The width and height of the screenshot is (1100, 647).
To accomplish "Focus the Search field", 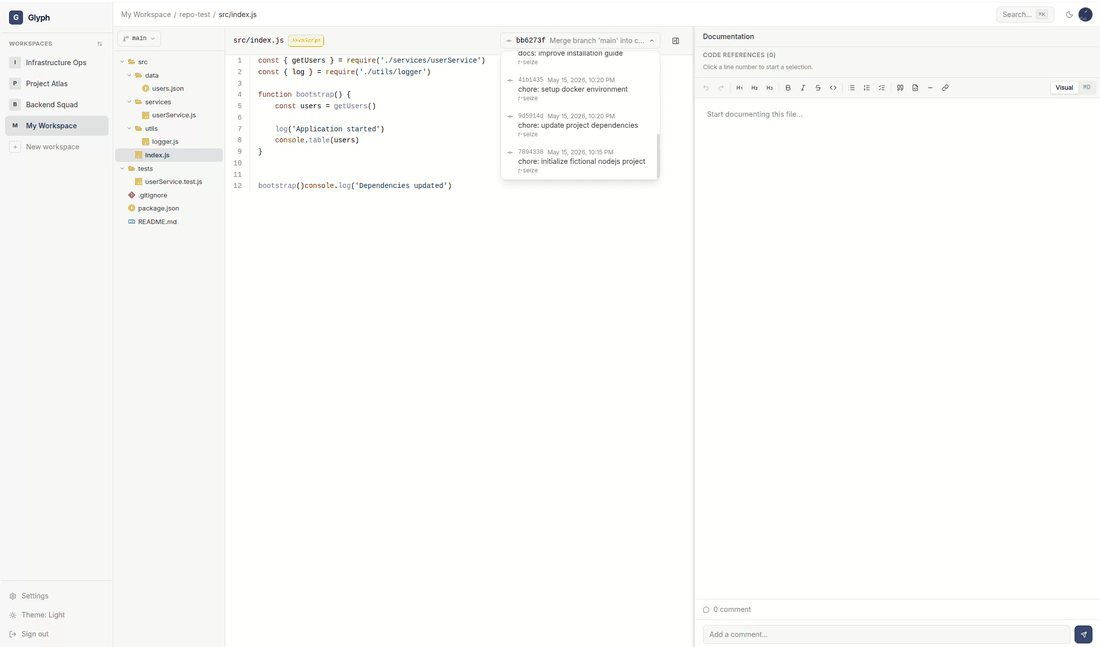I will (1025, 14).
